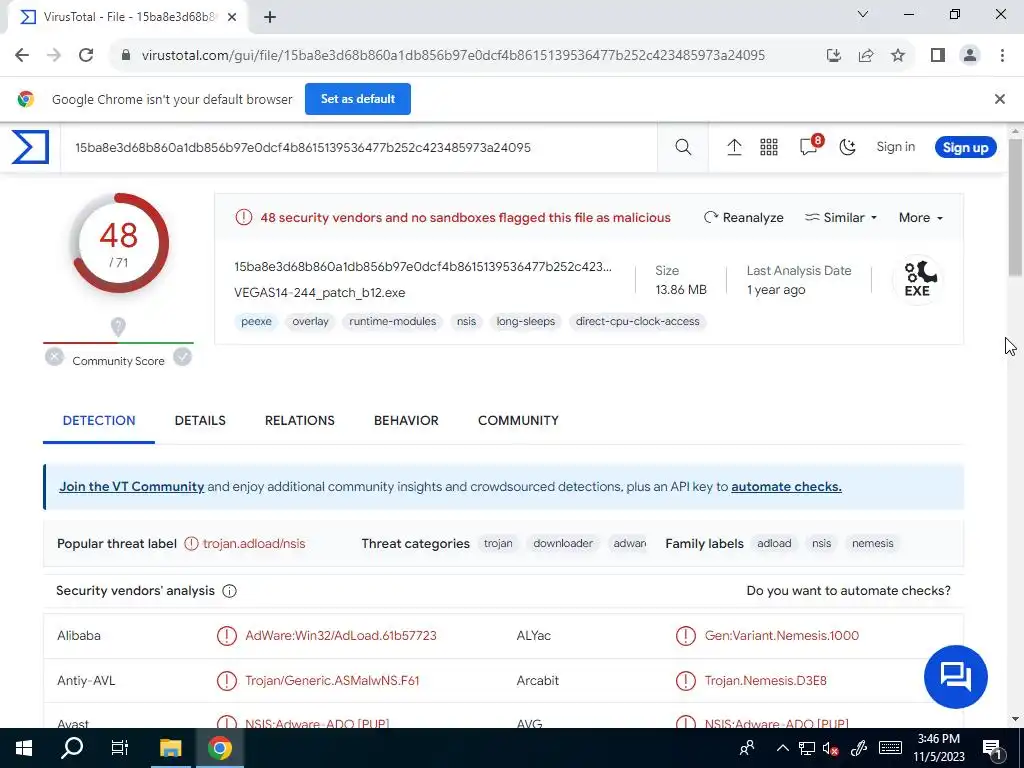Switch to the DETECTION tab

click(x=99, y=421)
